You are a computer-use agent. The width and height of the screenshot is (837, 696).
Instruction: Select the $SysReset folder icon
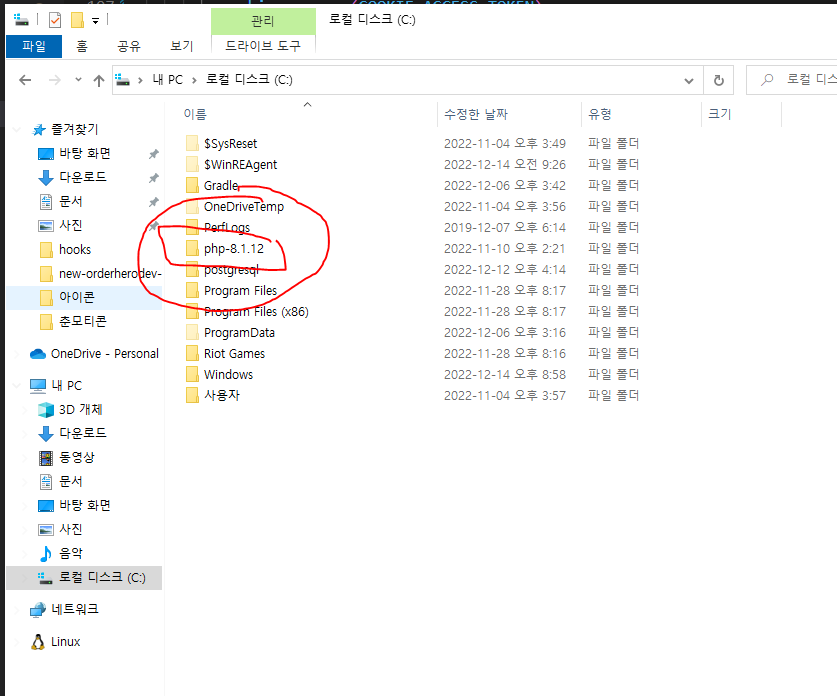[192, 143]
